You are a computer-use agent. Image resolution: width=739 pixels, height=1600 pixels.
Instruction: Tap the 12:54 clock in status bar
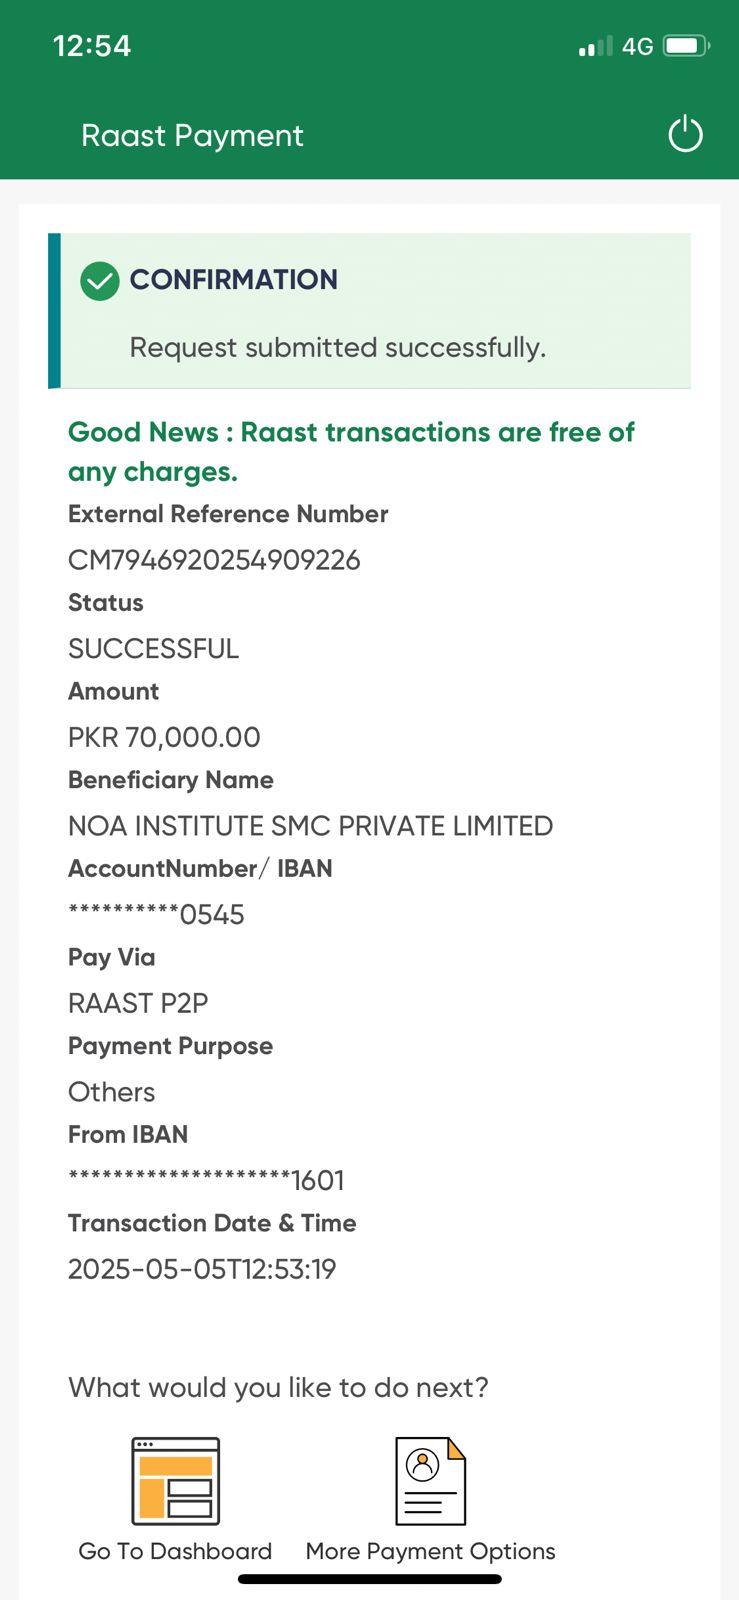coord(92,46)
